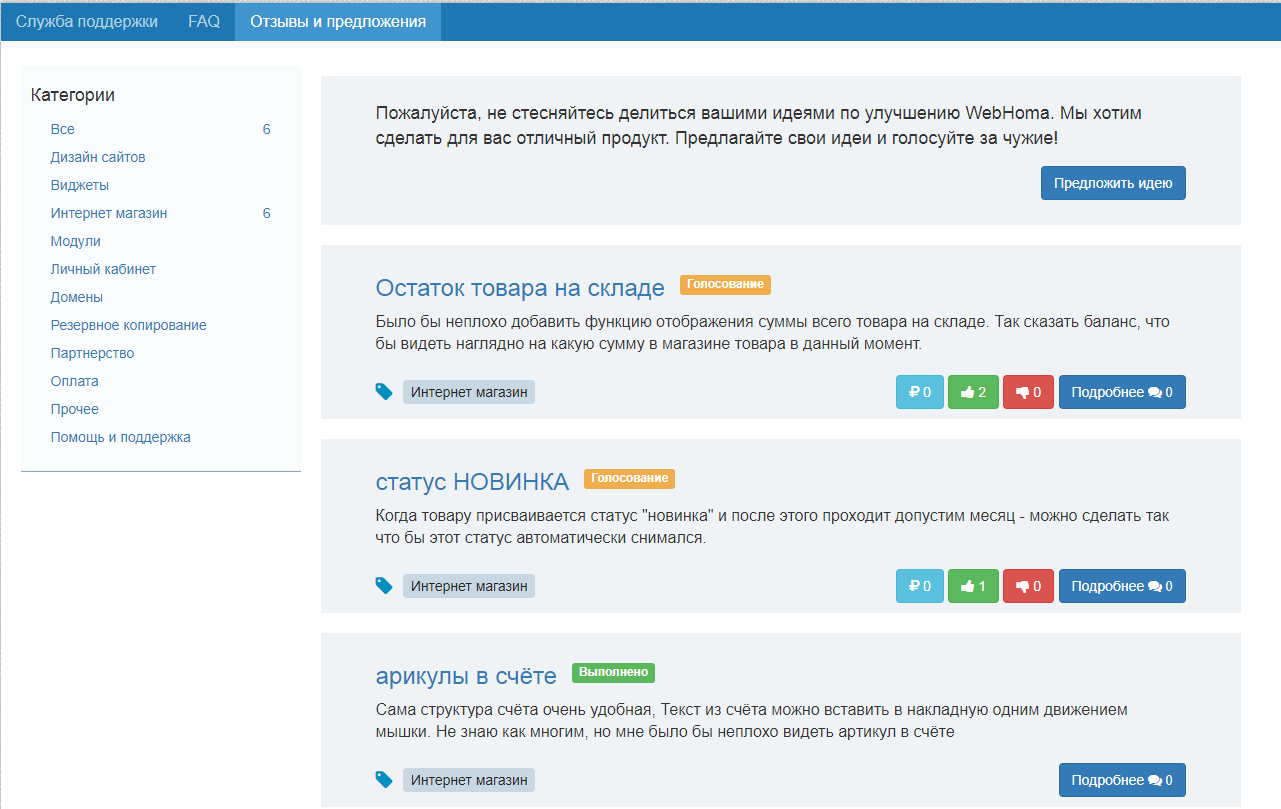This screenshot has width=1281, height=809.
Task: Select the Дизайн сайтов category
Action: click(98, 157)
